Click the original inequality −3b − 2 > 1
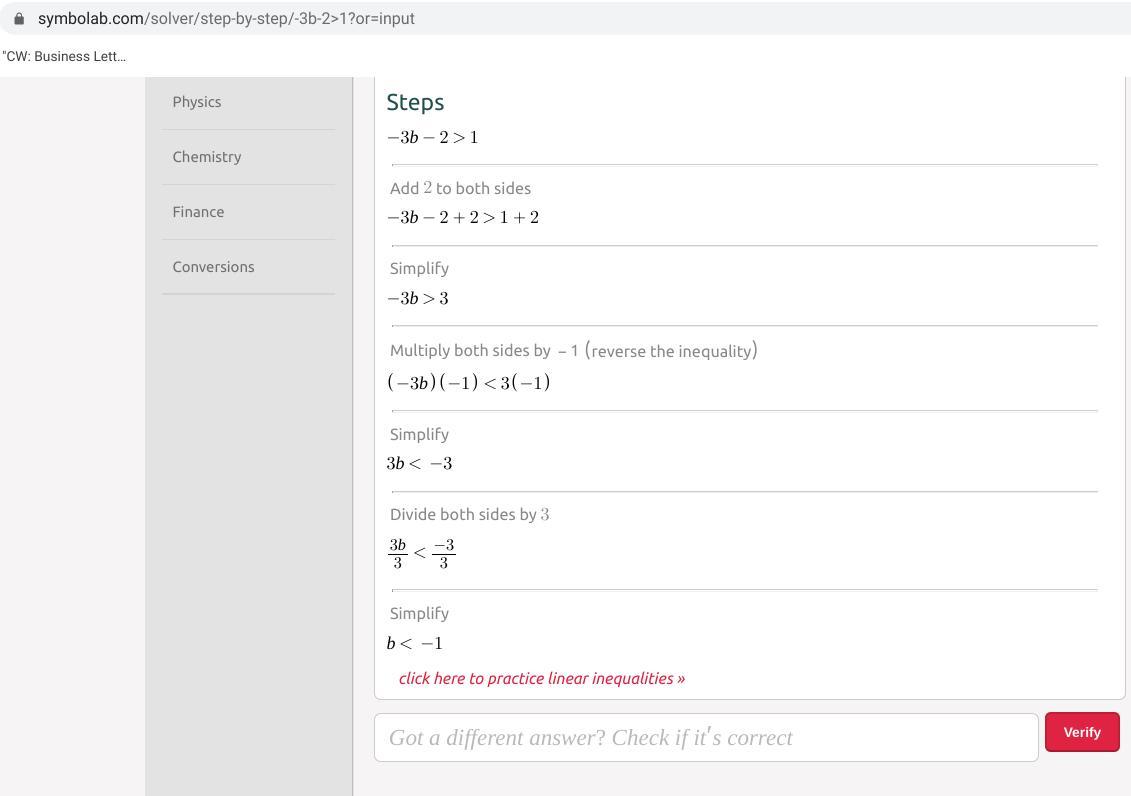 click(432, 138)
